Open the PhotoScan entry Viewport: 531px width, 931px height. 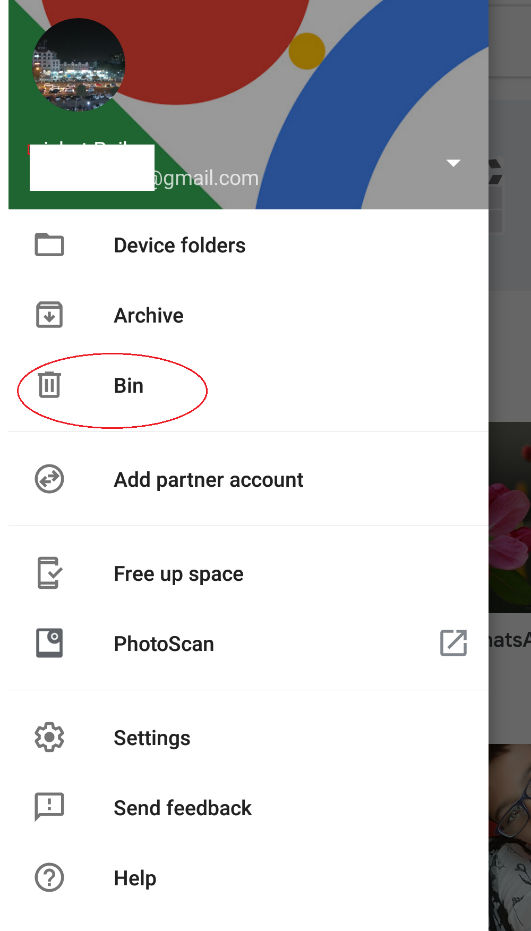(x=248, y=643)
